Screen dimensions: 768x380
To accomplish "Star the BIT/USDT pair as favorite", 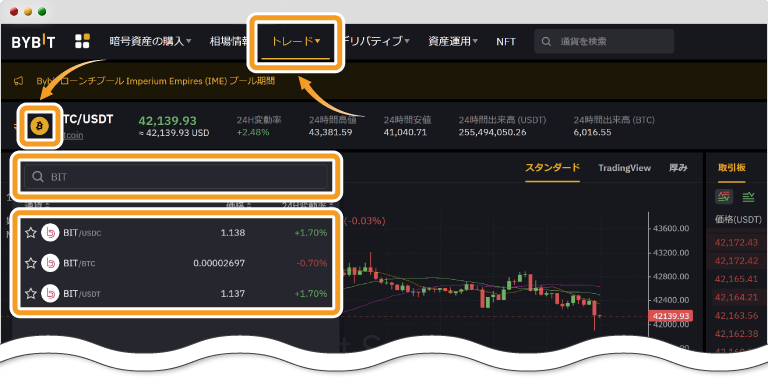I will (31, 294).
